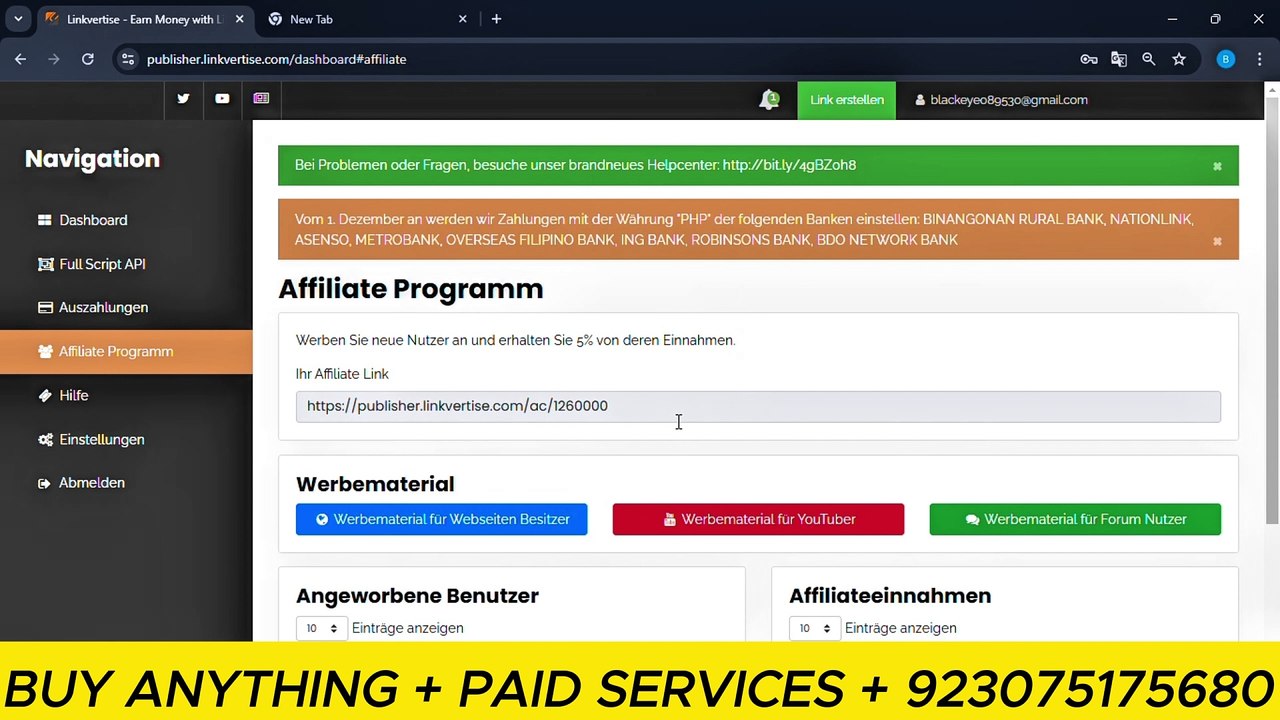The height and width of the screenshot is (720, 1280).
Task: Open the Chrome profile avatar B
Action: click(1226, 59)
